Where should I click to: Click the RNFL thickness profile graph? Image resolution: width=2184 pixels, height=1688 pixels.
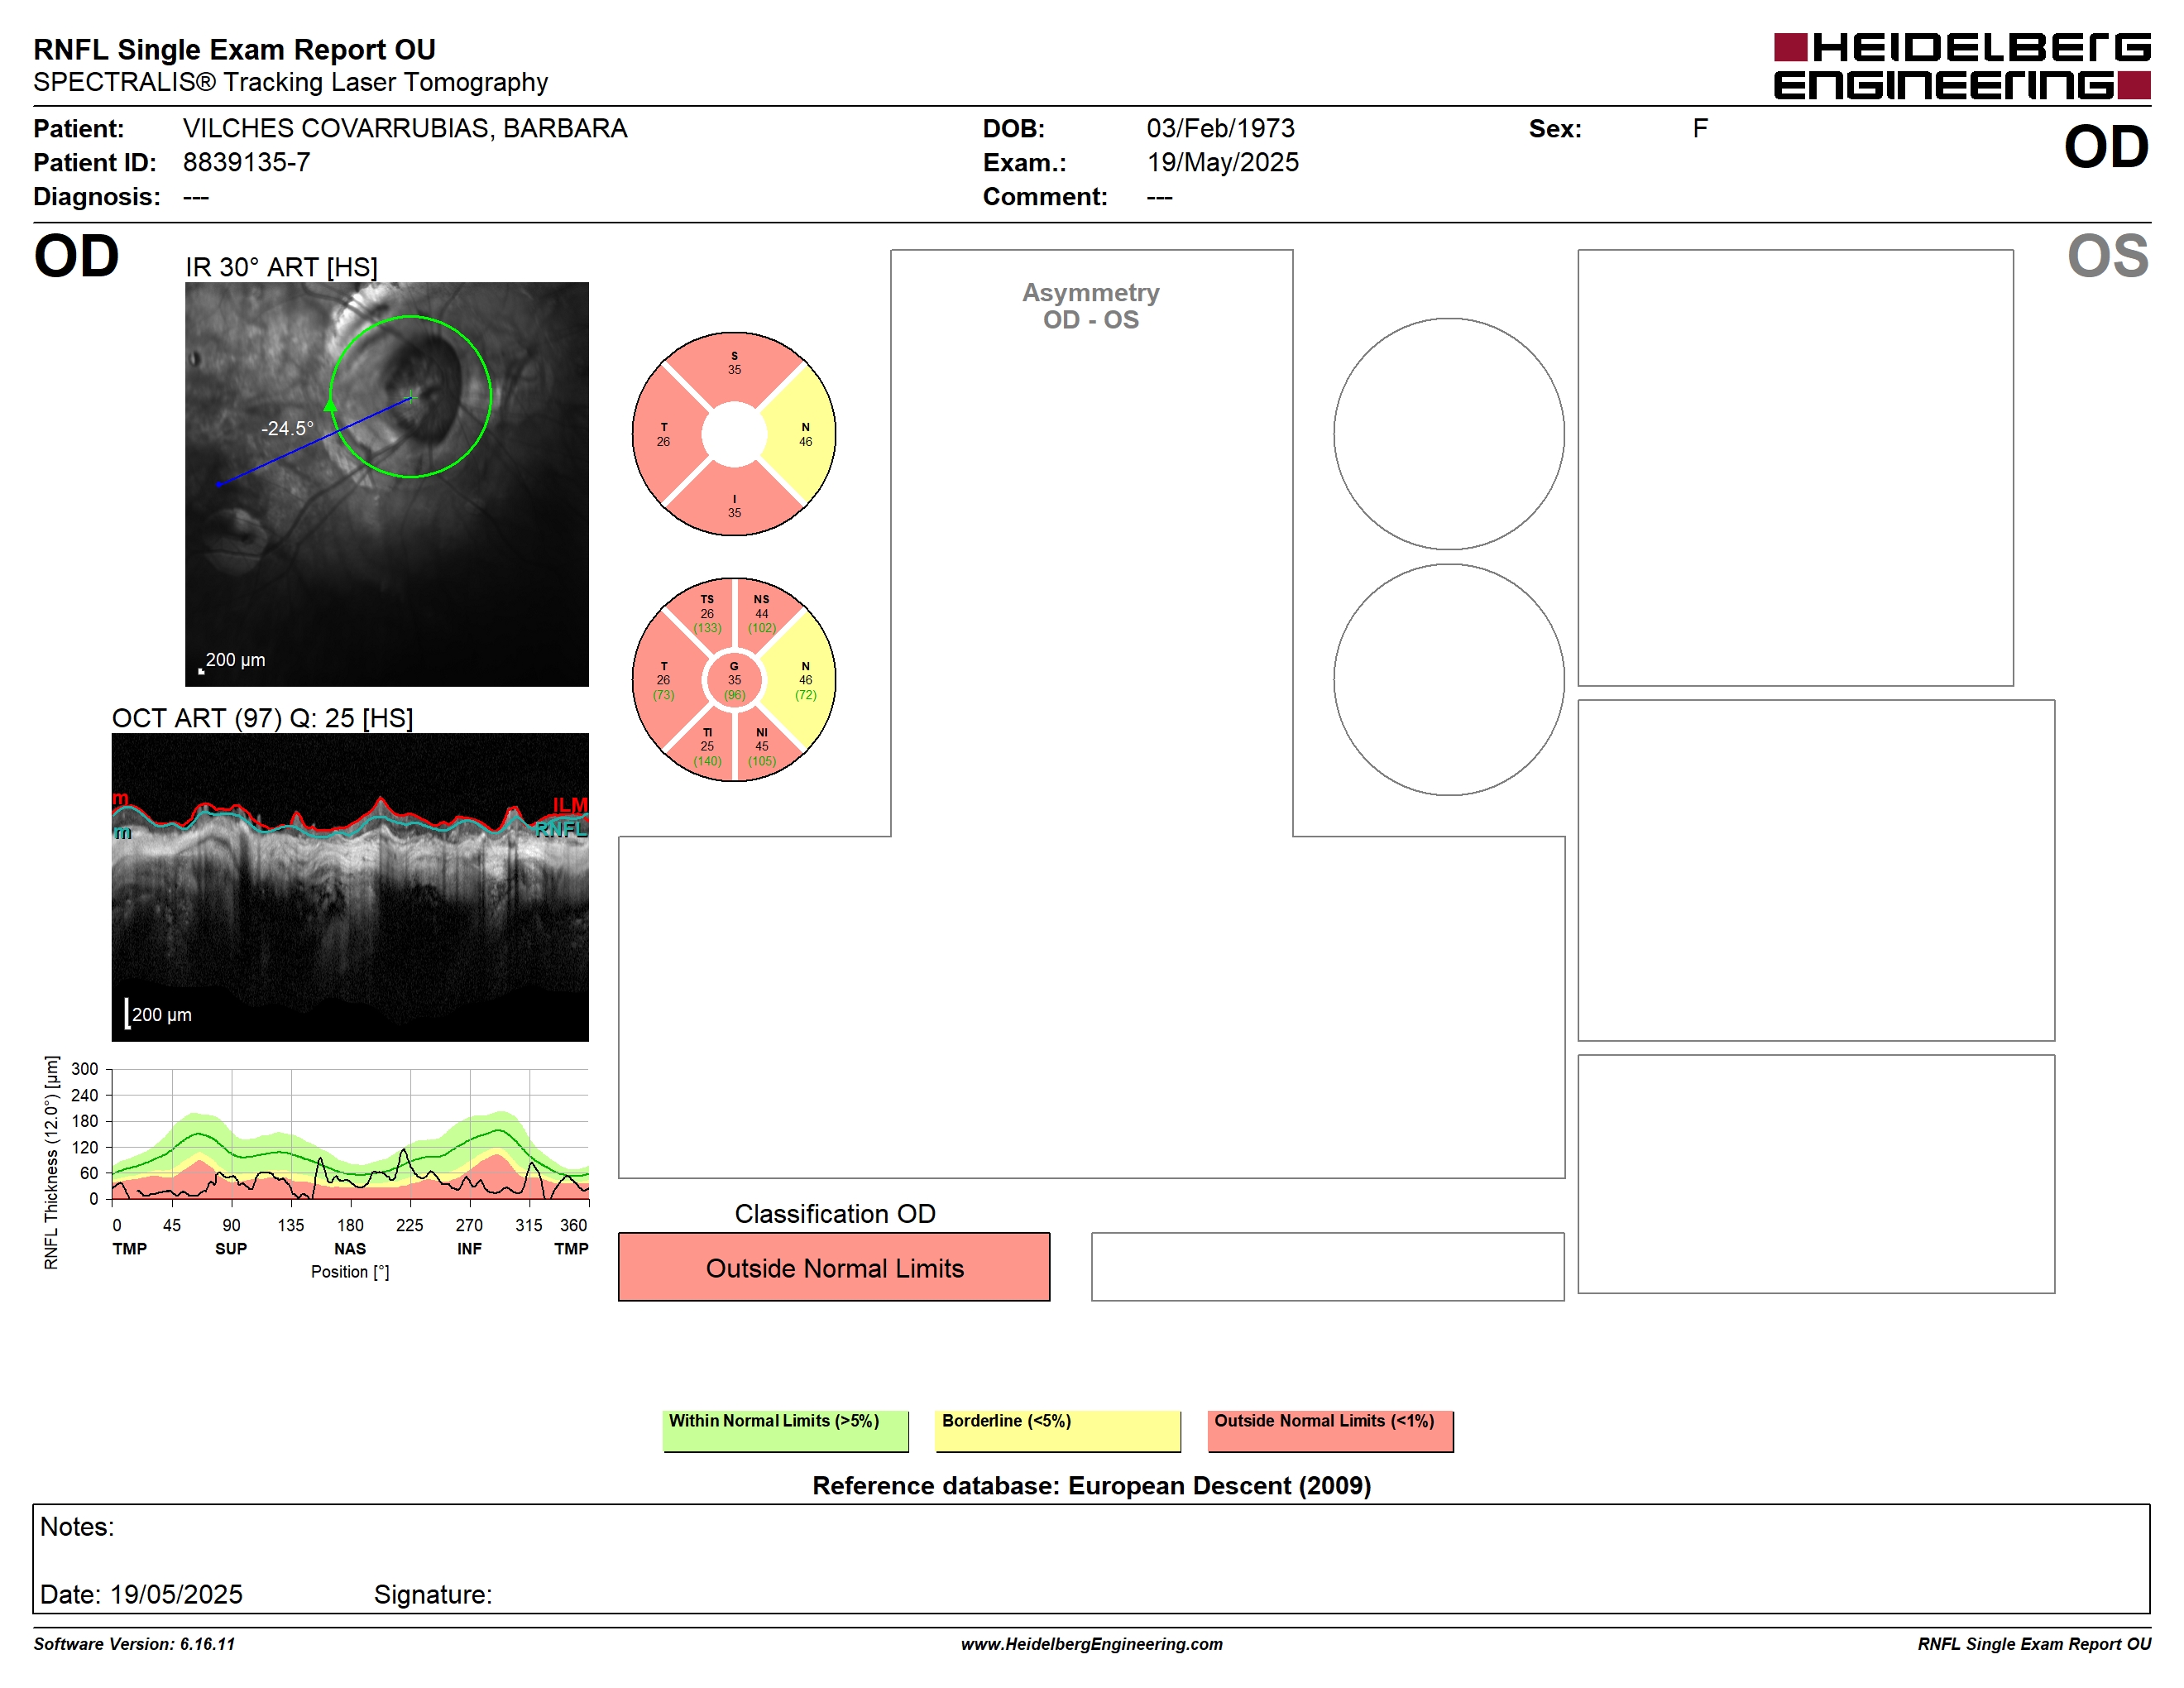(350, 1133)
